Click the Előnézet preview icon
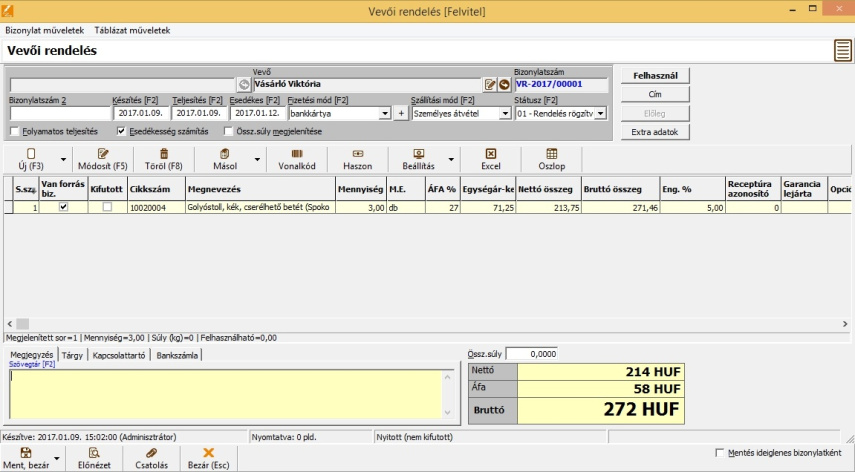The width and height of the screenshot is (855, 472). [x=93, y=453]
